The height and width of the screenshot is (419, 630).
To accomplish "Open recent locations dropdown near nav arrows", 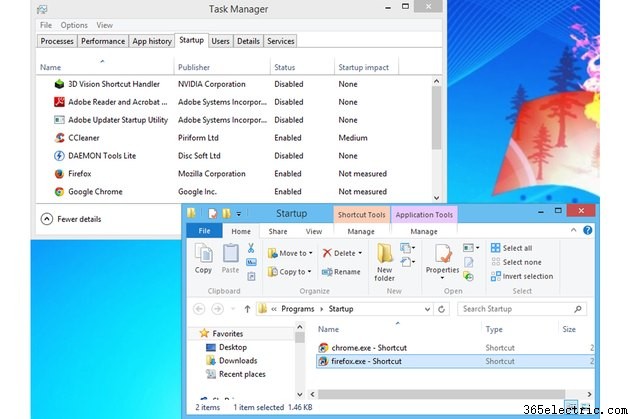I will point(233,309).
